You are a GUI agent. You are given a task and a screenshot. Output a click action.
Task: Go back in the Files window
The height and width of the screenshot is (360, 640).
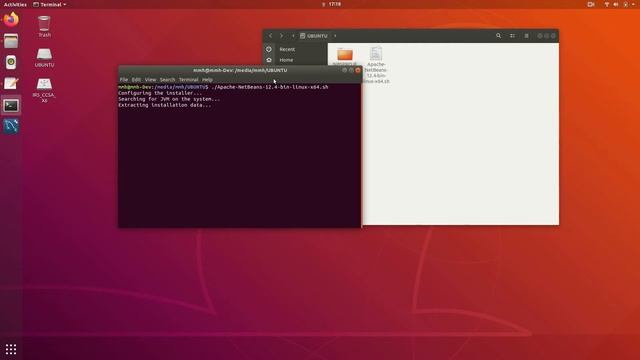(x=270, y=36)
